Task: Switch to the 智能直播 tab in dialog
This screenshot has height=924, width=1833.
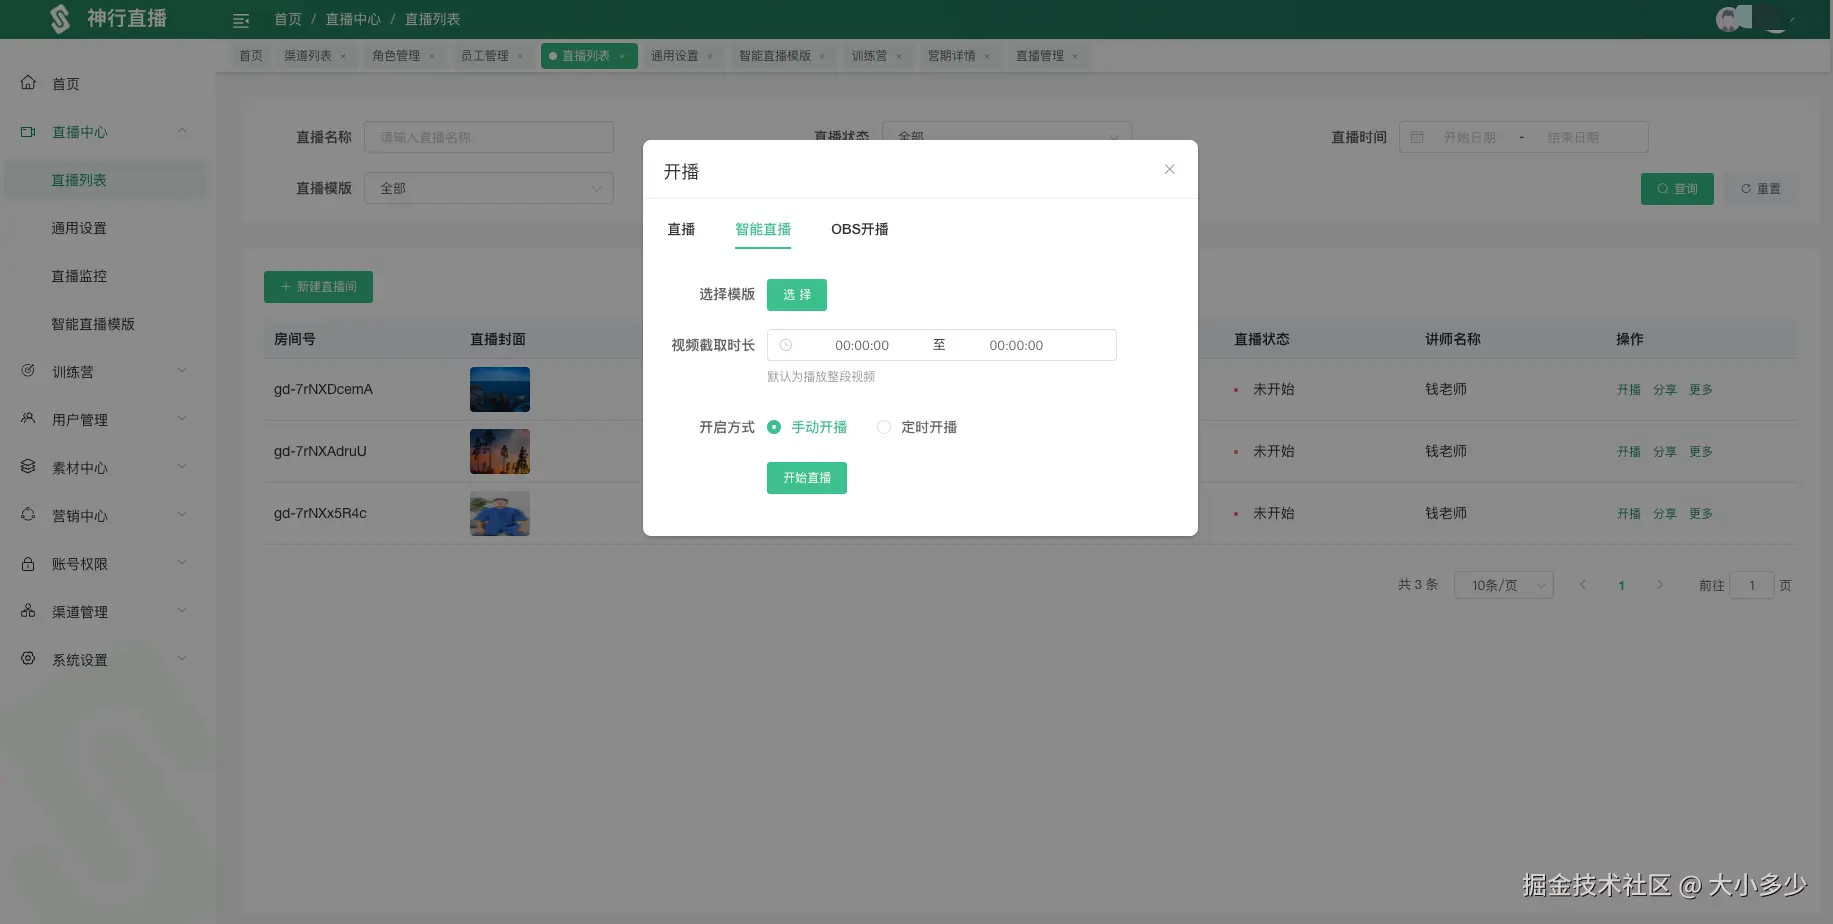Action: tap(763, 229)
